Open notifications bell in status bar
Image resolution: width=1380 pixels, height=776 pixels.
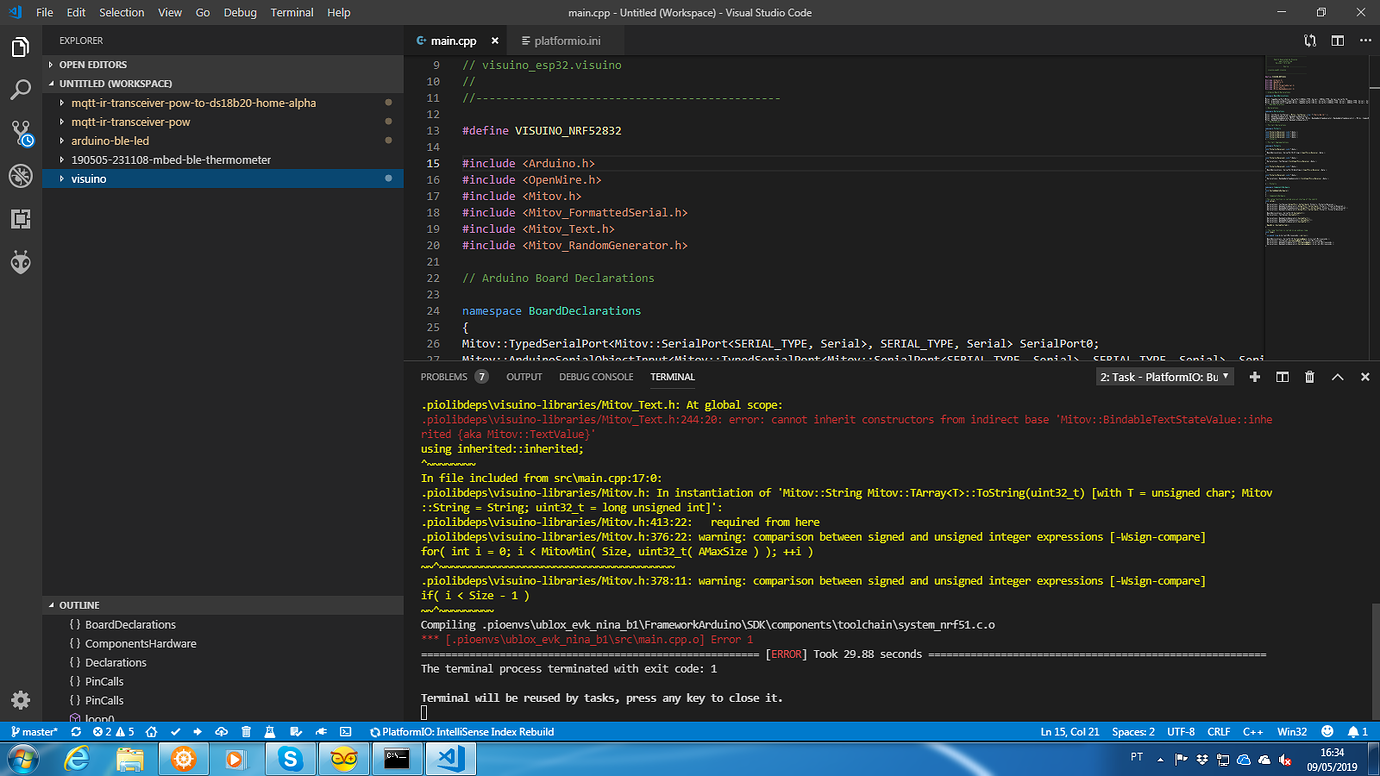[1357, 732]
